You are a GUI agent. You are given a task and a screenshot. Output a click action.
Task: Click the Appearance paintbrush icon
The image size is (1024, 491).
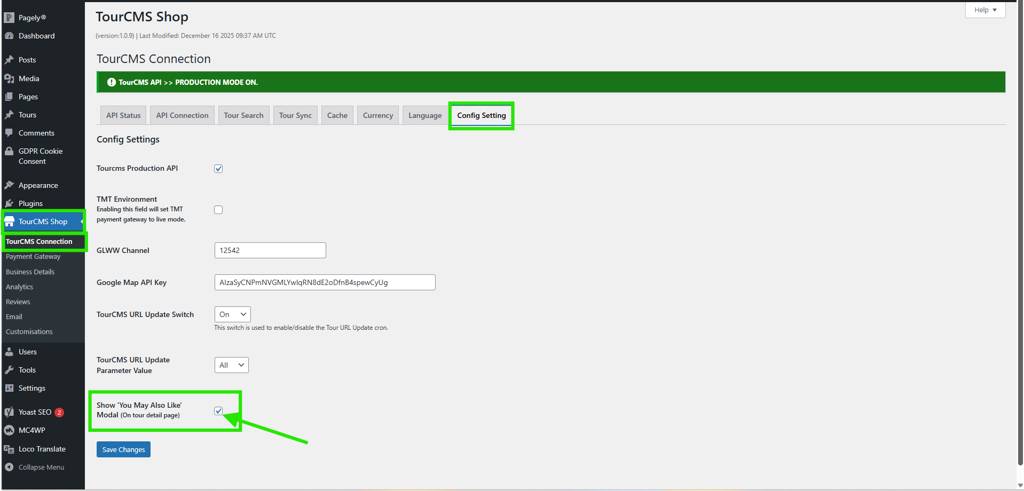[9, 185]
